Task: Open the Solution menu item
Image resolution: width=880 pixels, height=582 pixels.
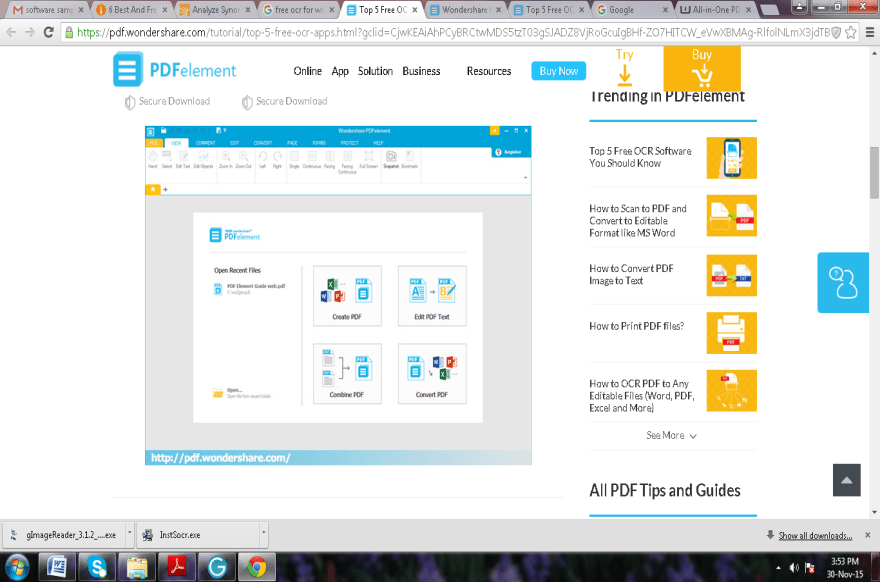Action: pos(375,71)
